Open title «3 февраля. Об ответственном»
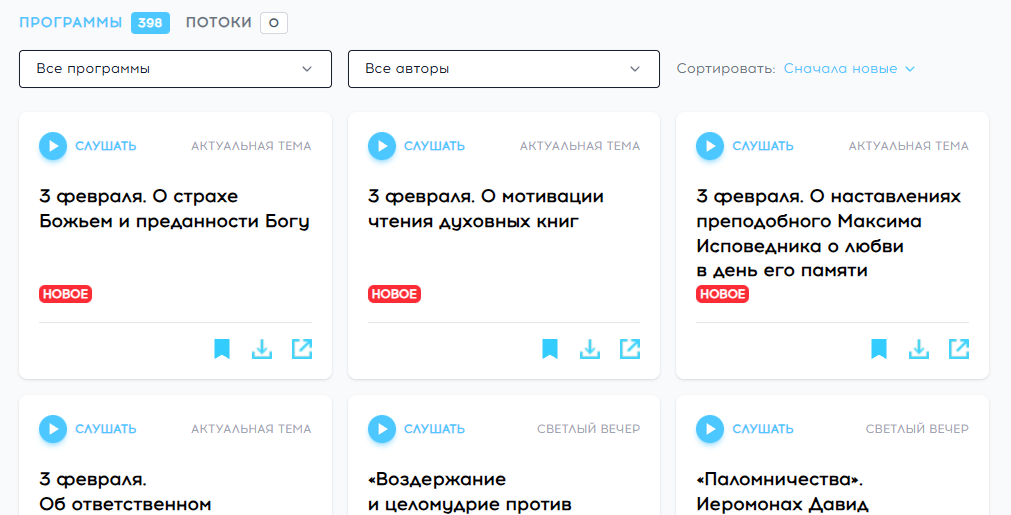 (125, 492)
